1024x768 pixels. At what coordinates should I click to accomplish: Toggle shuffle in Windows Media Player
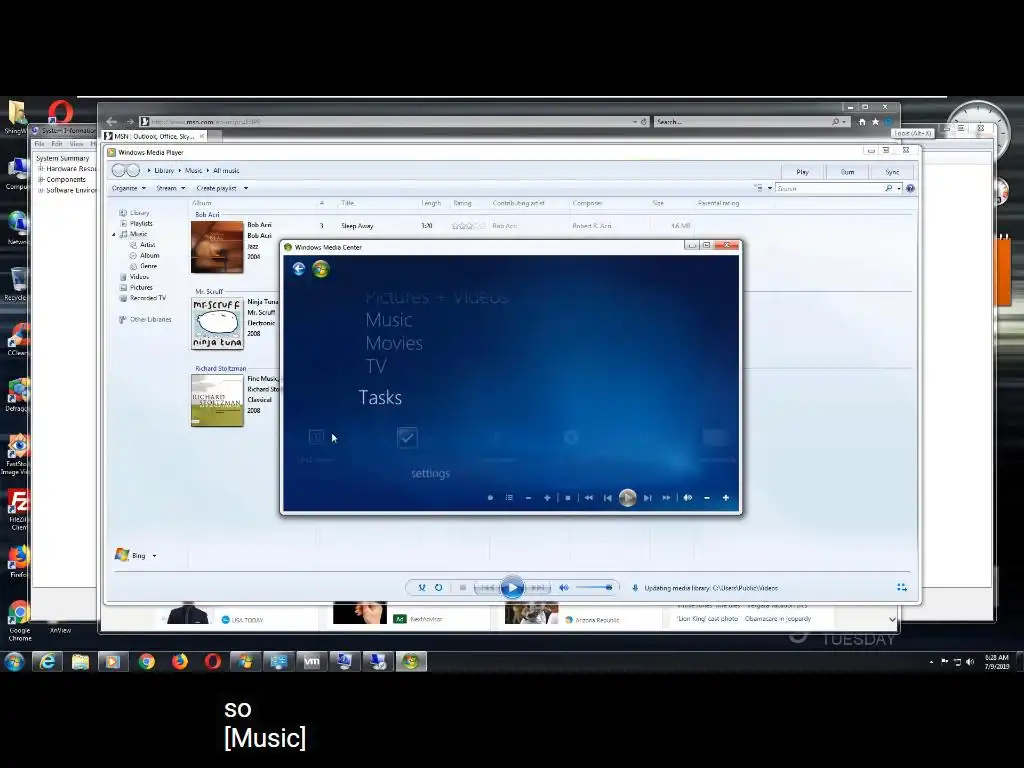point(422,588)
